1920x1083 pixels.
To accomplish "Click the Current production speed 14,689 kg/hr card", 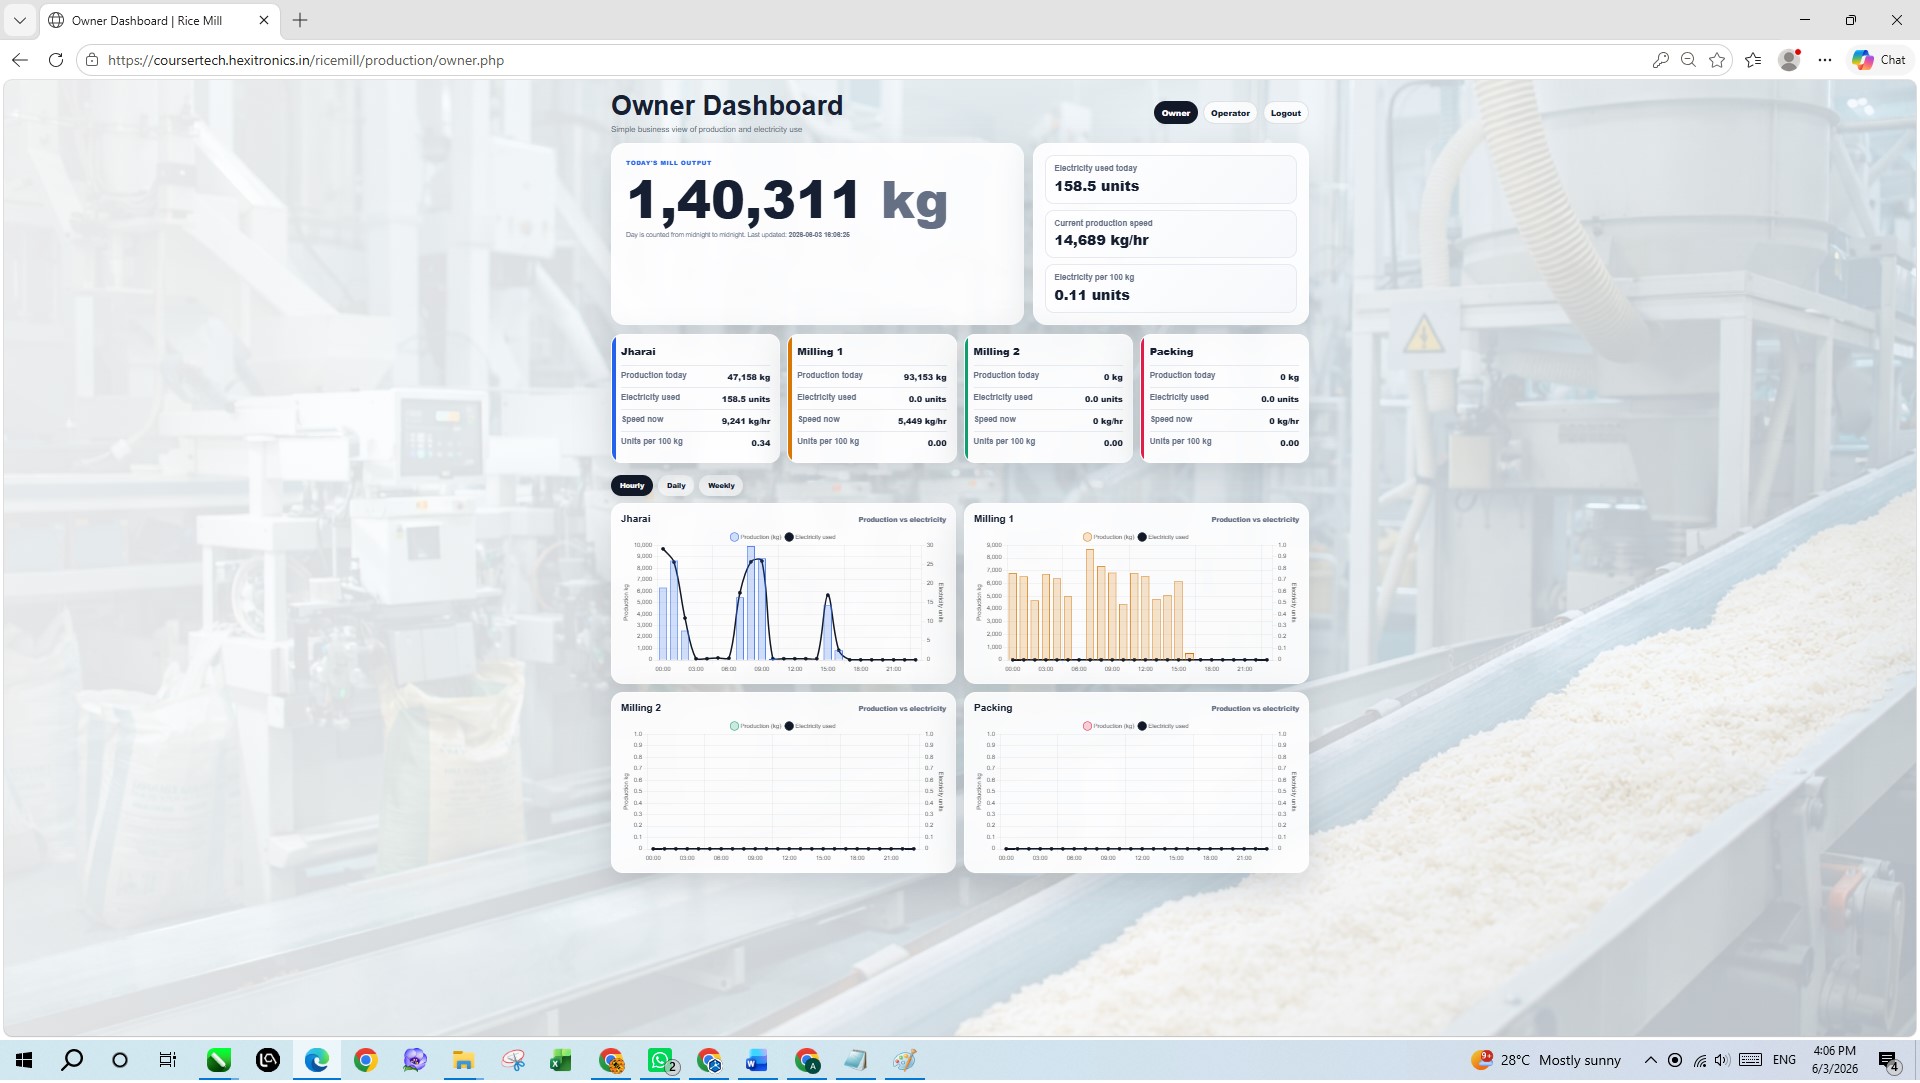I will tap(1171, 234).
